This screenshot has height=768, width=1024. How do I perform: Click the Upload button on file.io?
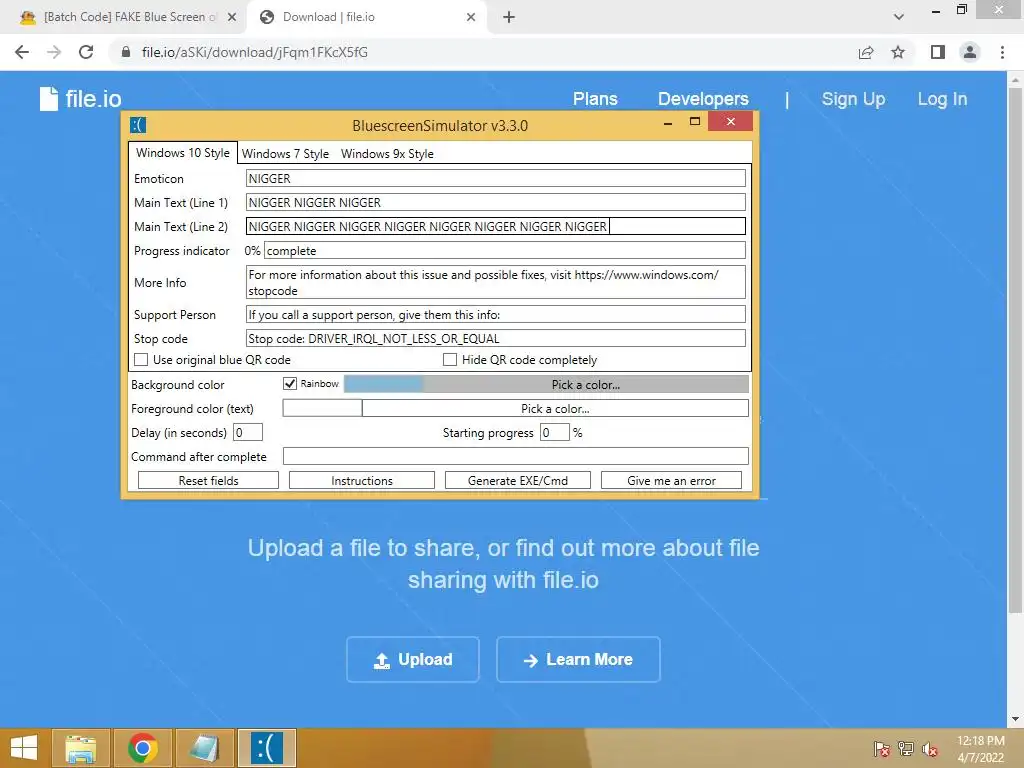coord(413,660)
